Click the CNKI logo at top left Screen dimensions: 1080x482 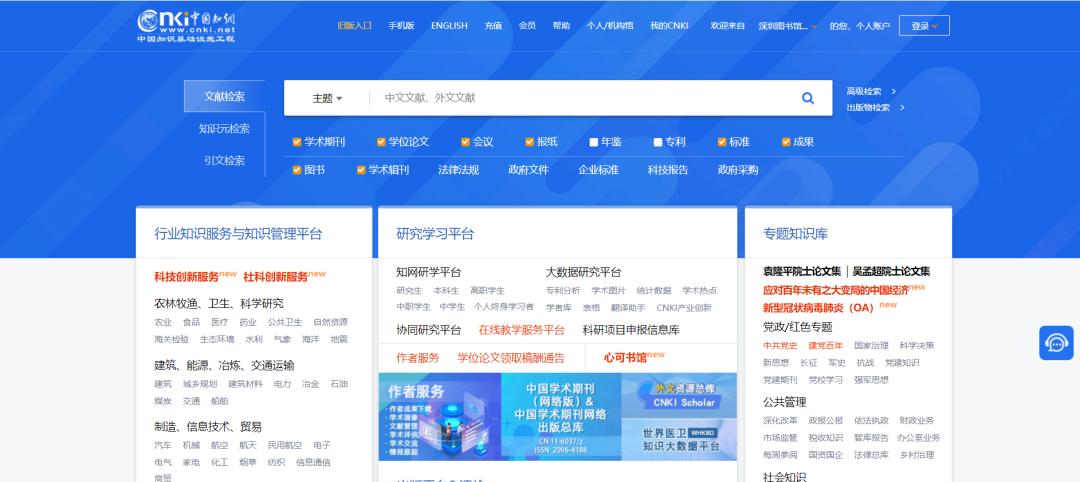click(186, 25)
